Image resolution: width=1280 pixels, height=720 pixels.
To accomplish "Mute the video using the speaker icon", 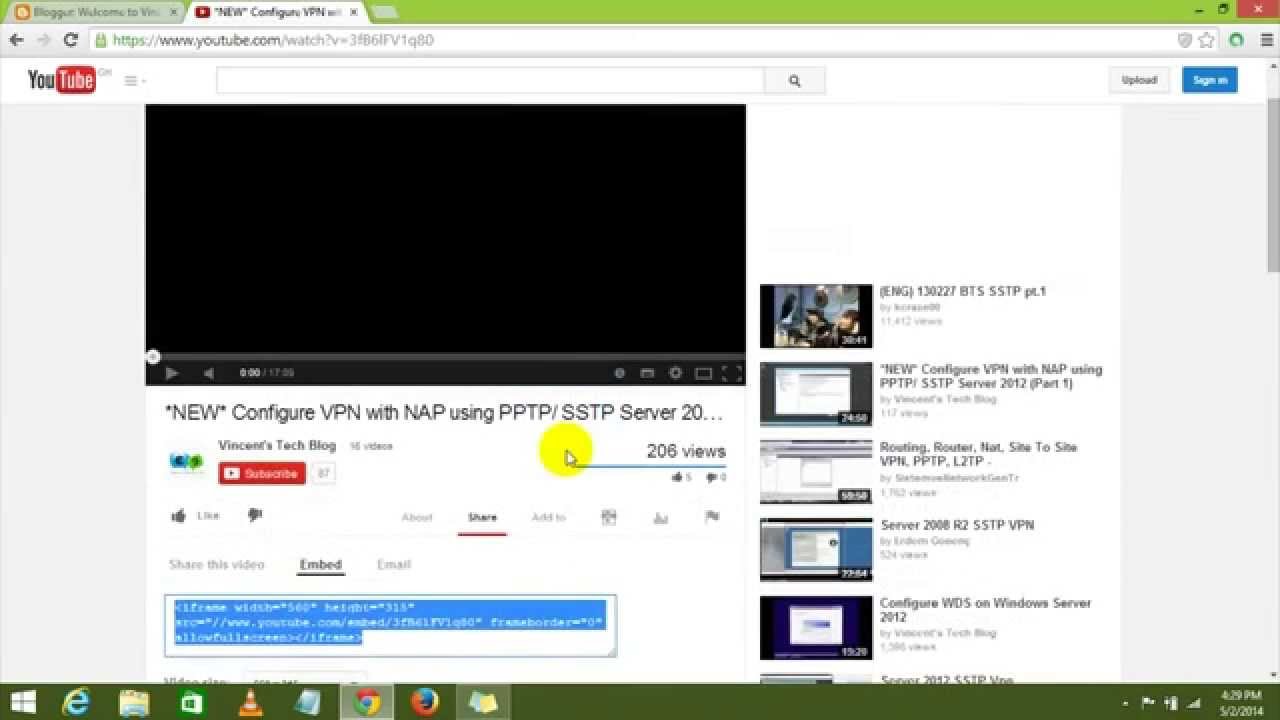I will coord(208,373).
